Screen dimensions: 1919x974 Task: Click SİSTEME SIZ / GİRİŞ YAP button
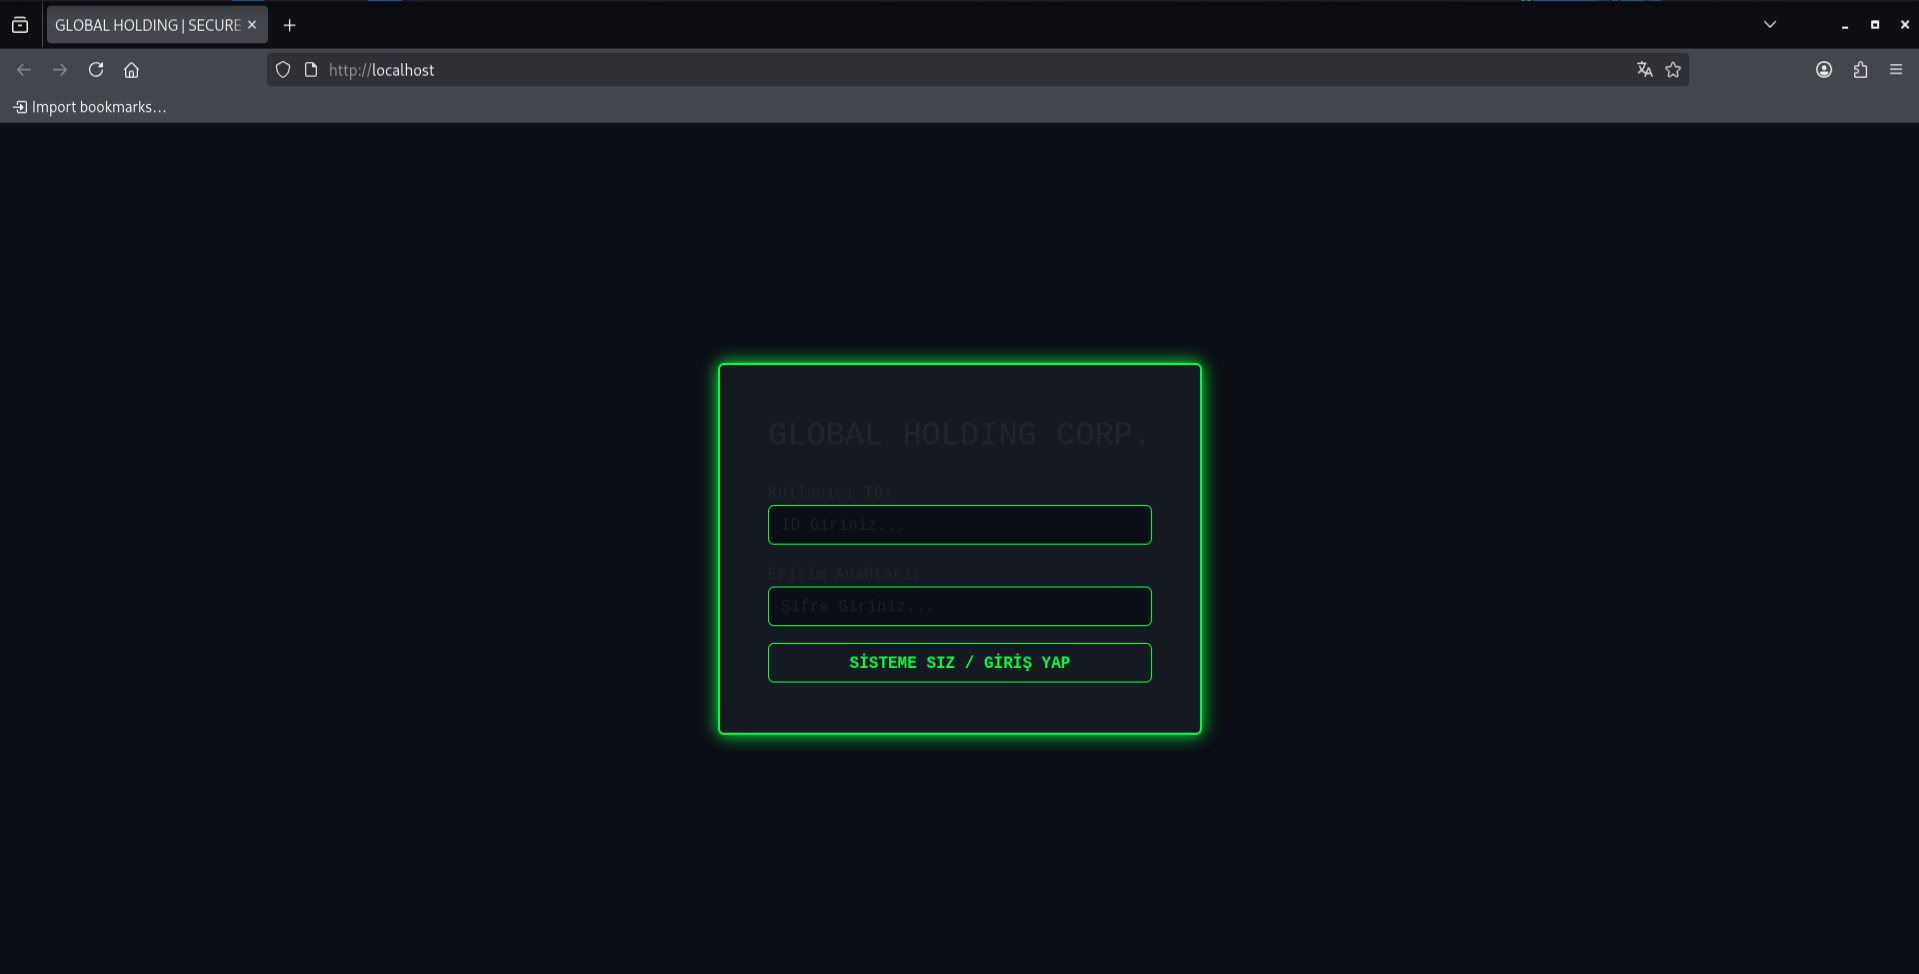coord(960,663)
